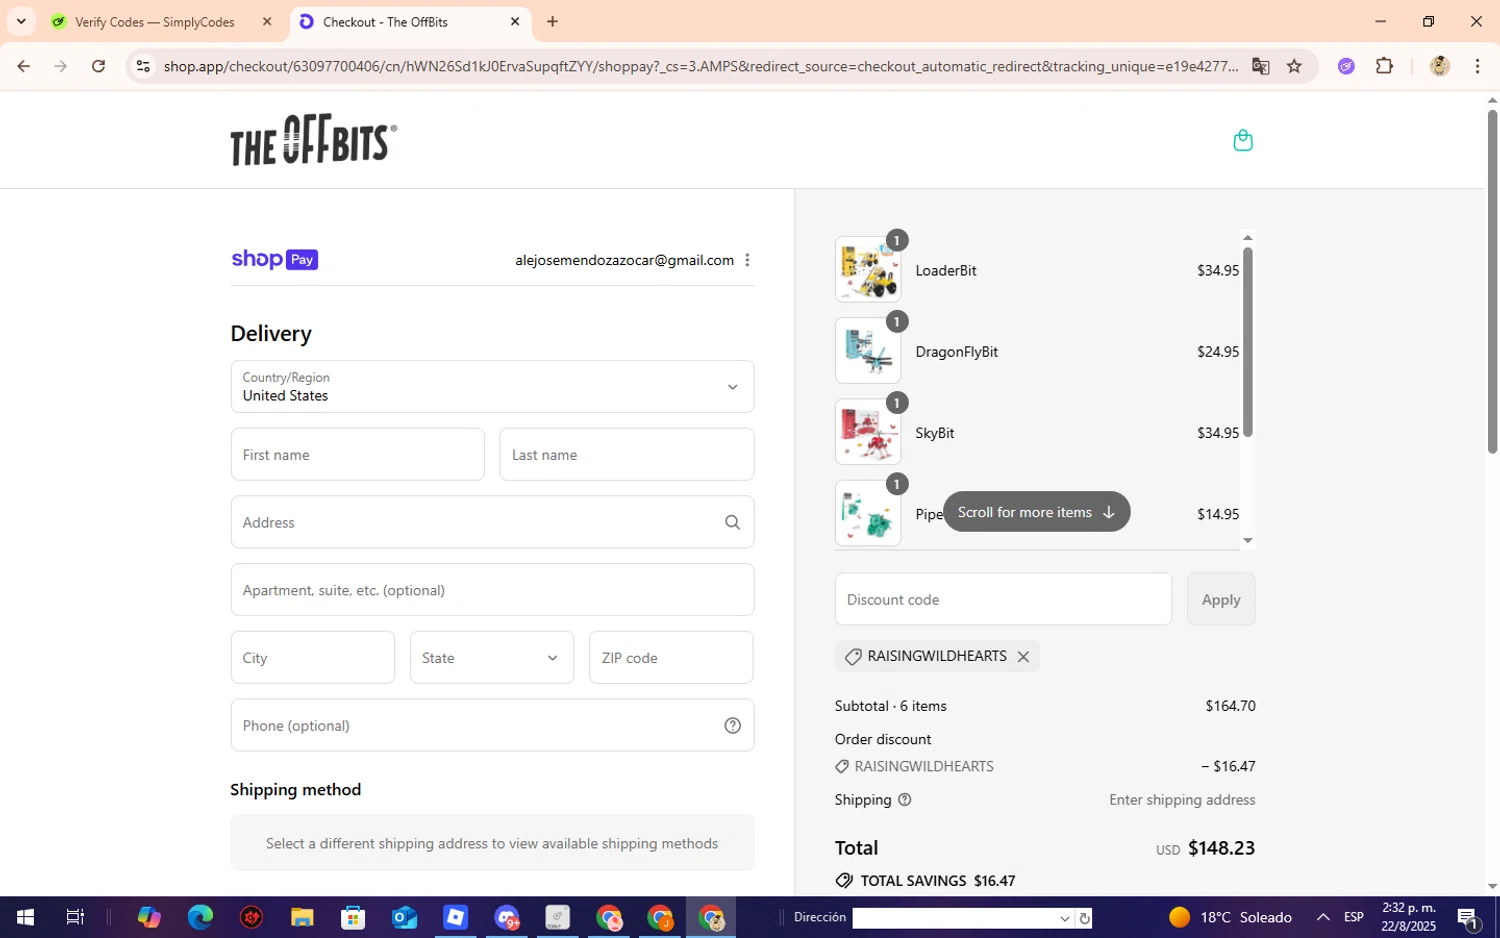
Task: Click the page vertical scrollbar
Action: pyautogui.click(x=1492, y=280)
